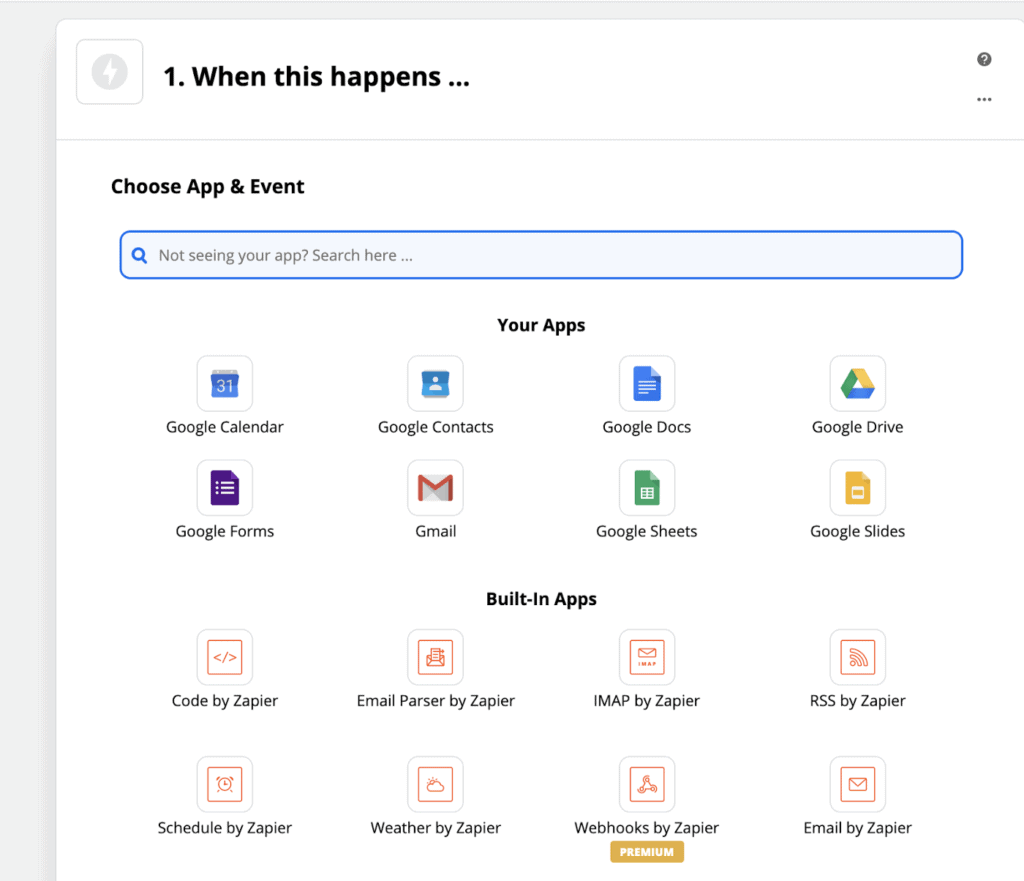This screenshot has height=881, width=1024.
Task: Click the 'Choose App & Event' heading
Action: (x=208, y=187)
